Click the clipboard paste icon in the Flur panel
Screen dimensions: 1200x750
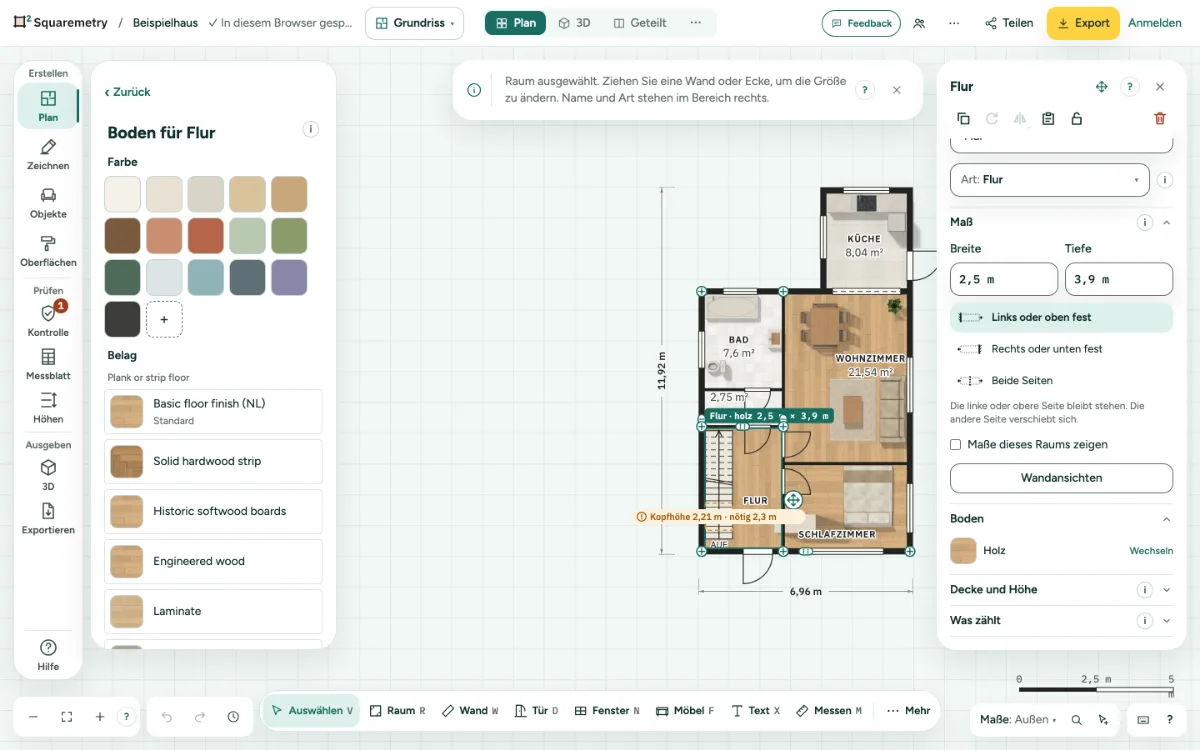coord(1048,118)
